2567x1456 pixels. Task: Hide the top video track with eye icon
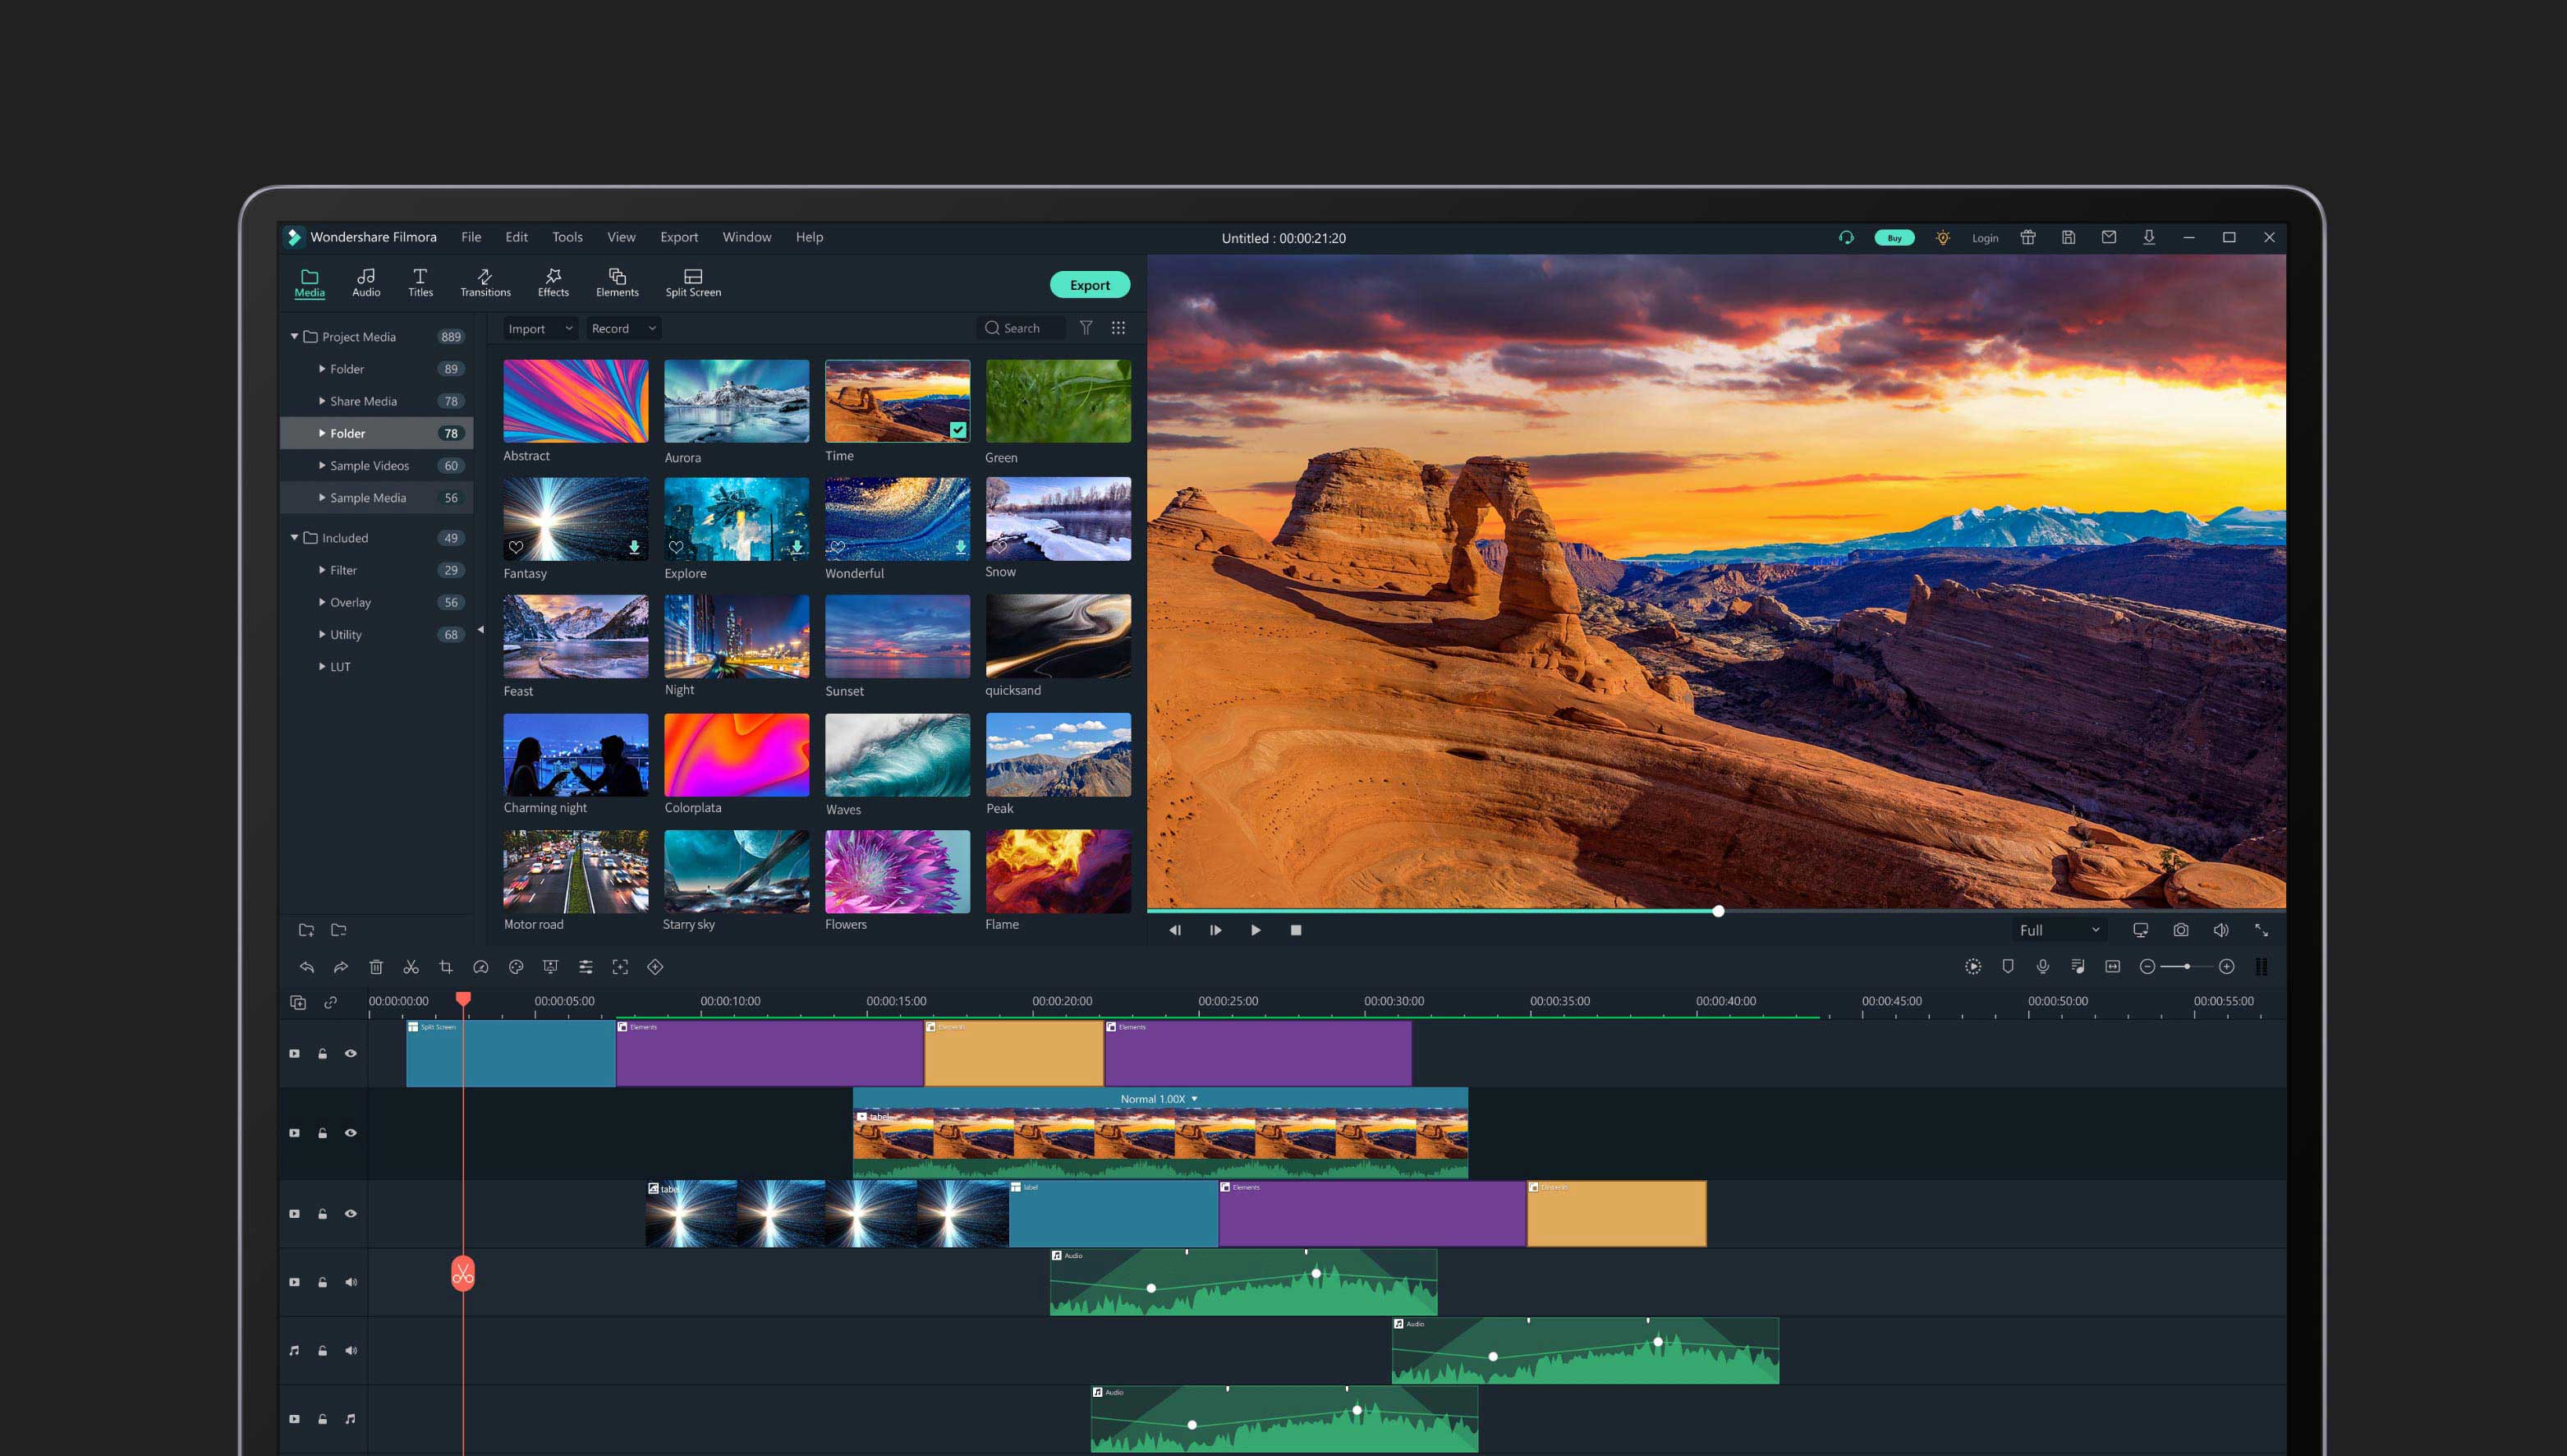351,1053
